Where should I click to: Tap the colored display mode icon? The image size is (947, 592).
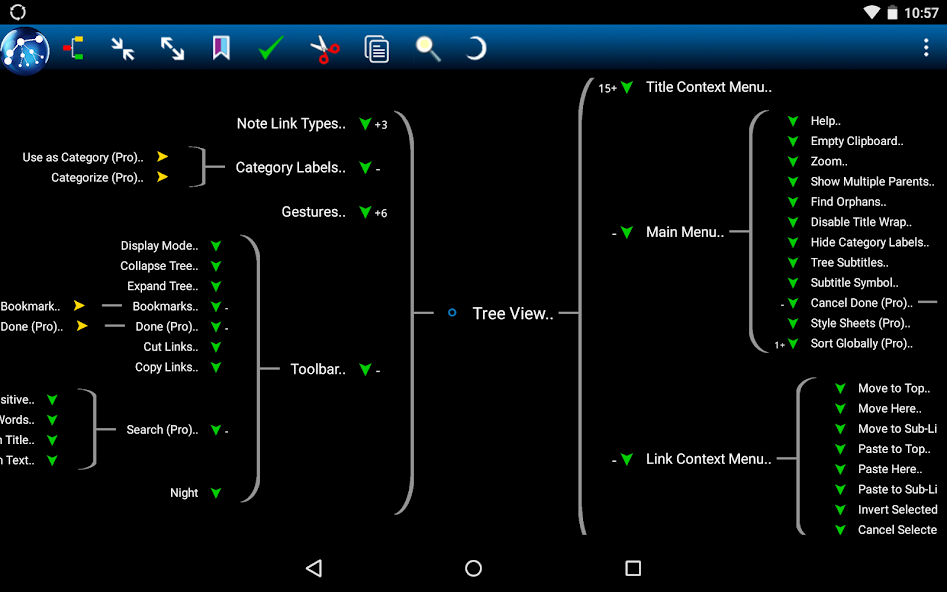[x=75, y=48]
